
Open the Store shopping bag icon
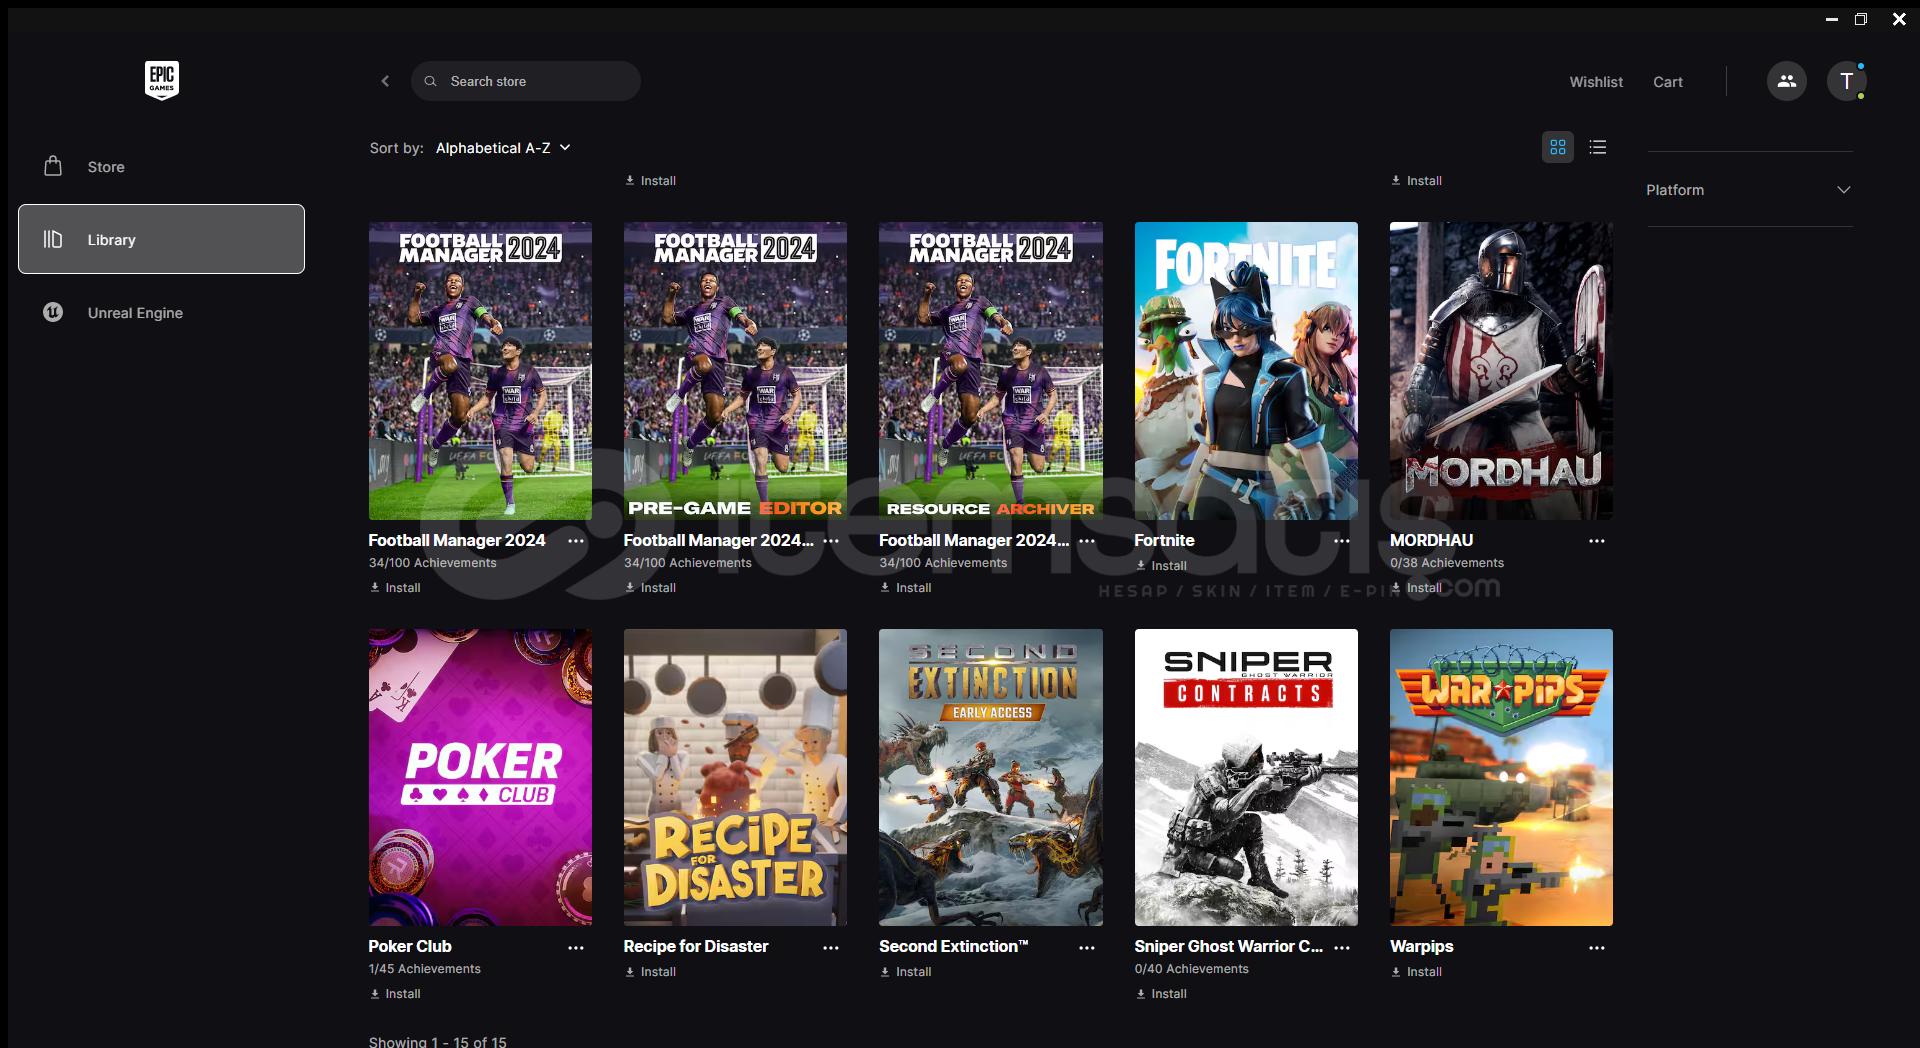(53, 166)
